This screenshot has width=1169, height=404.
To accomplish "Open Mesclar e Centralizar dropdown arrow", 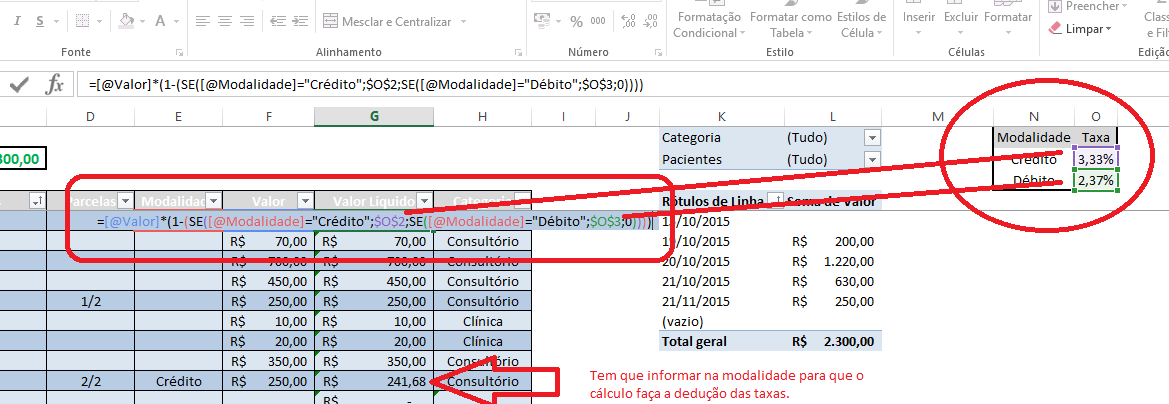I will pyautogui.click(x=464, y=22).
